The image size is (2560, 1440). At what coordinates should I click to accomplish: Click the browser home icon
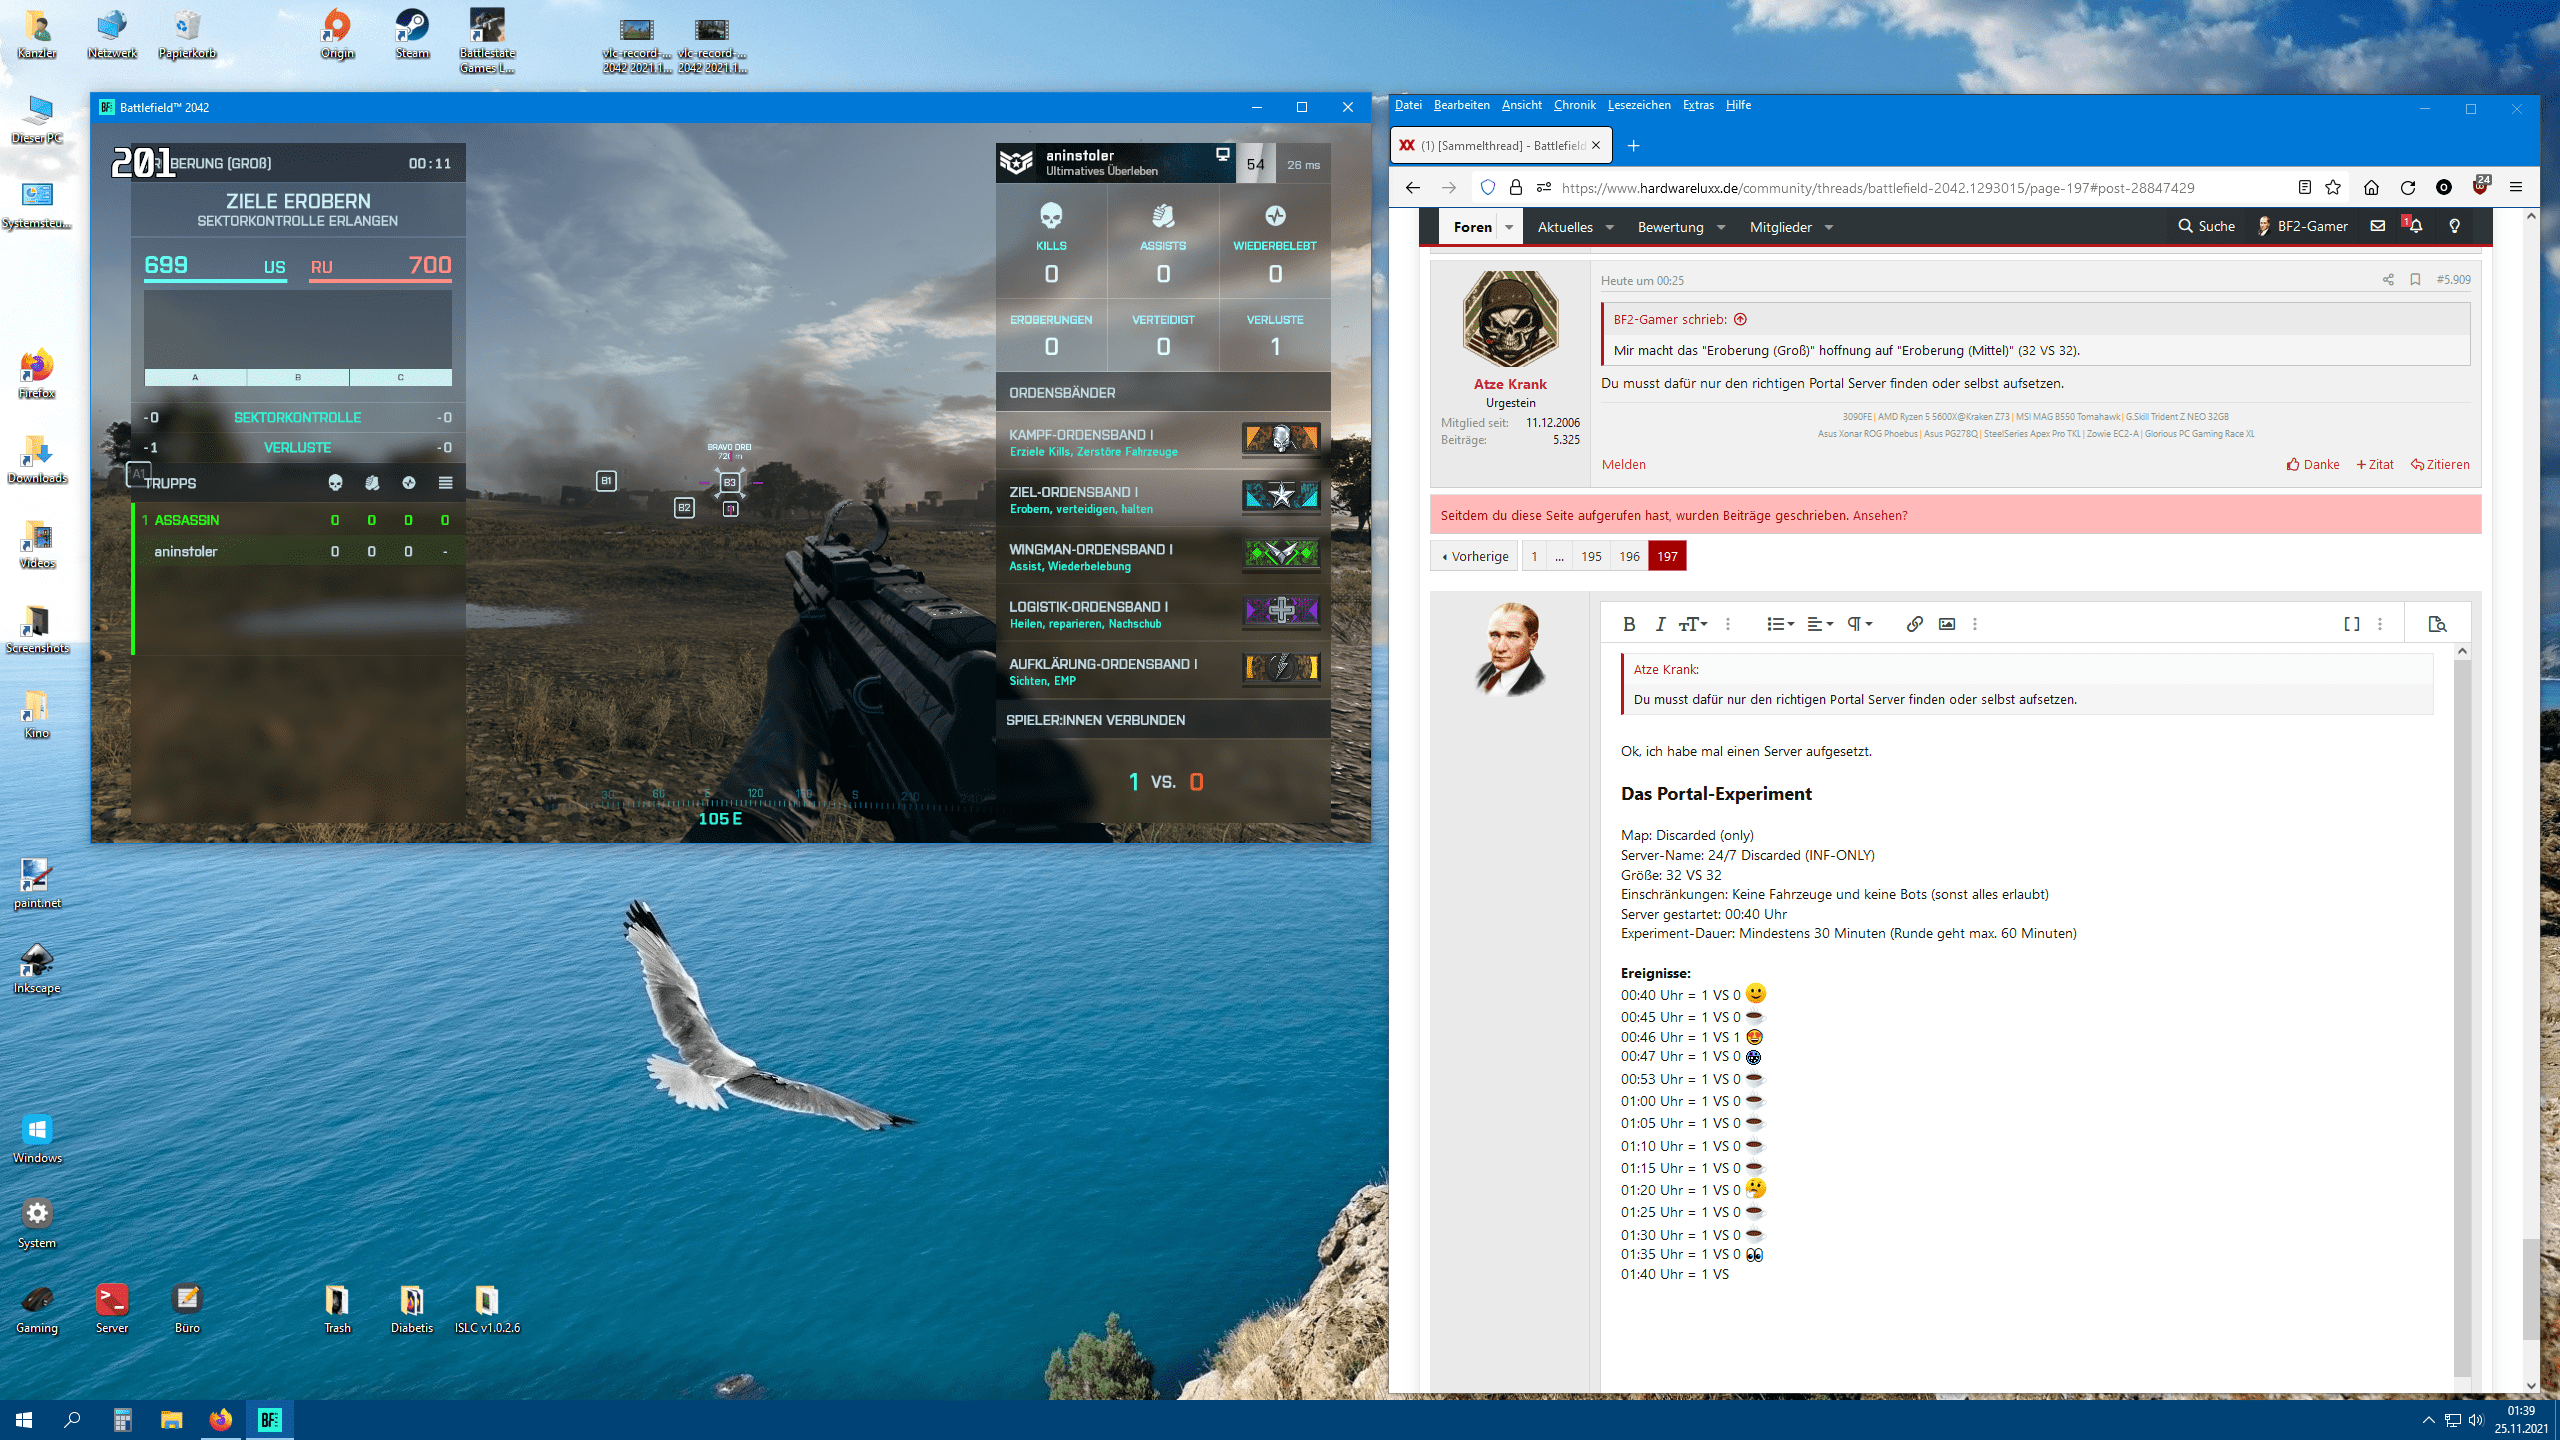point(2371,188)
